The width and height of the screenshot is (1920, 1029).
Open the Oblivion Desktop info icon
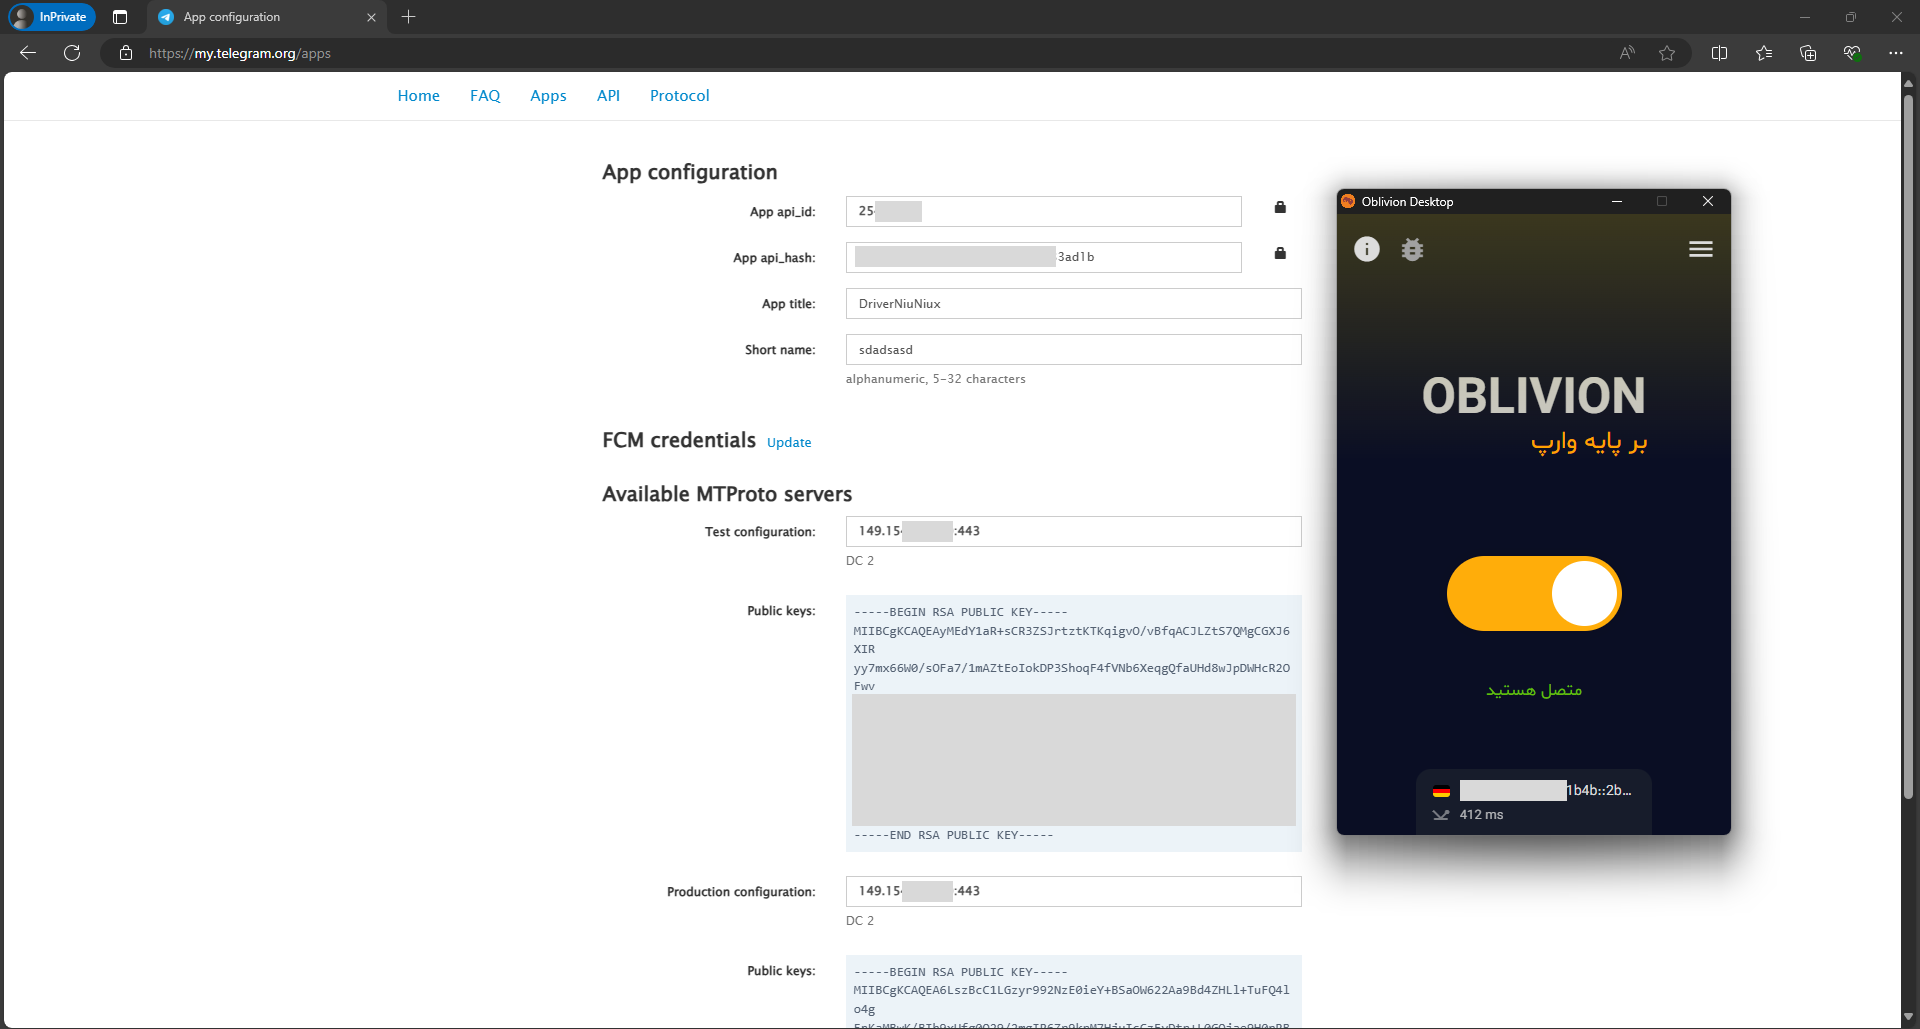pos(1366,249)
